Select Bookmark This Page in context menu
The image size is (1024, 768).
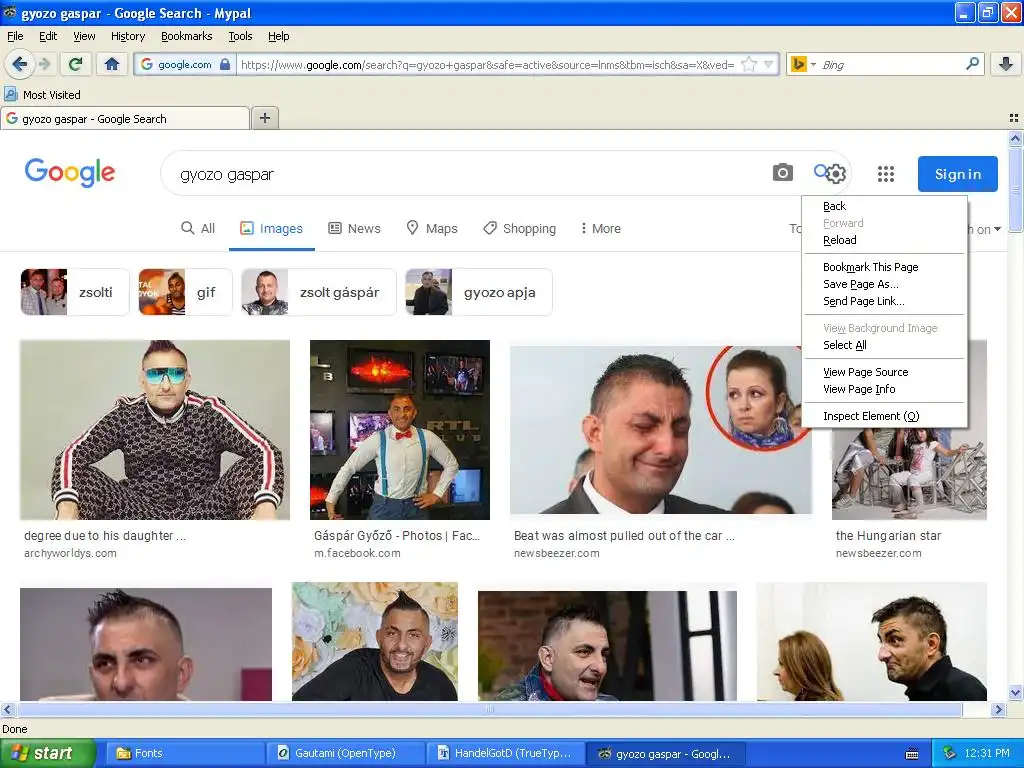[884, 266]
